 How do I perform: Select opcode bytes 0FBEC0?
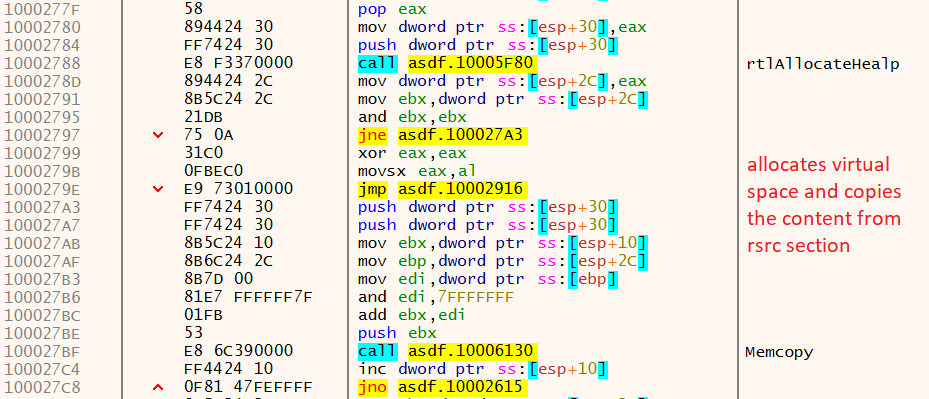click(x=214, y=171)
